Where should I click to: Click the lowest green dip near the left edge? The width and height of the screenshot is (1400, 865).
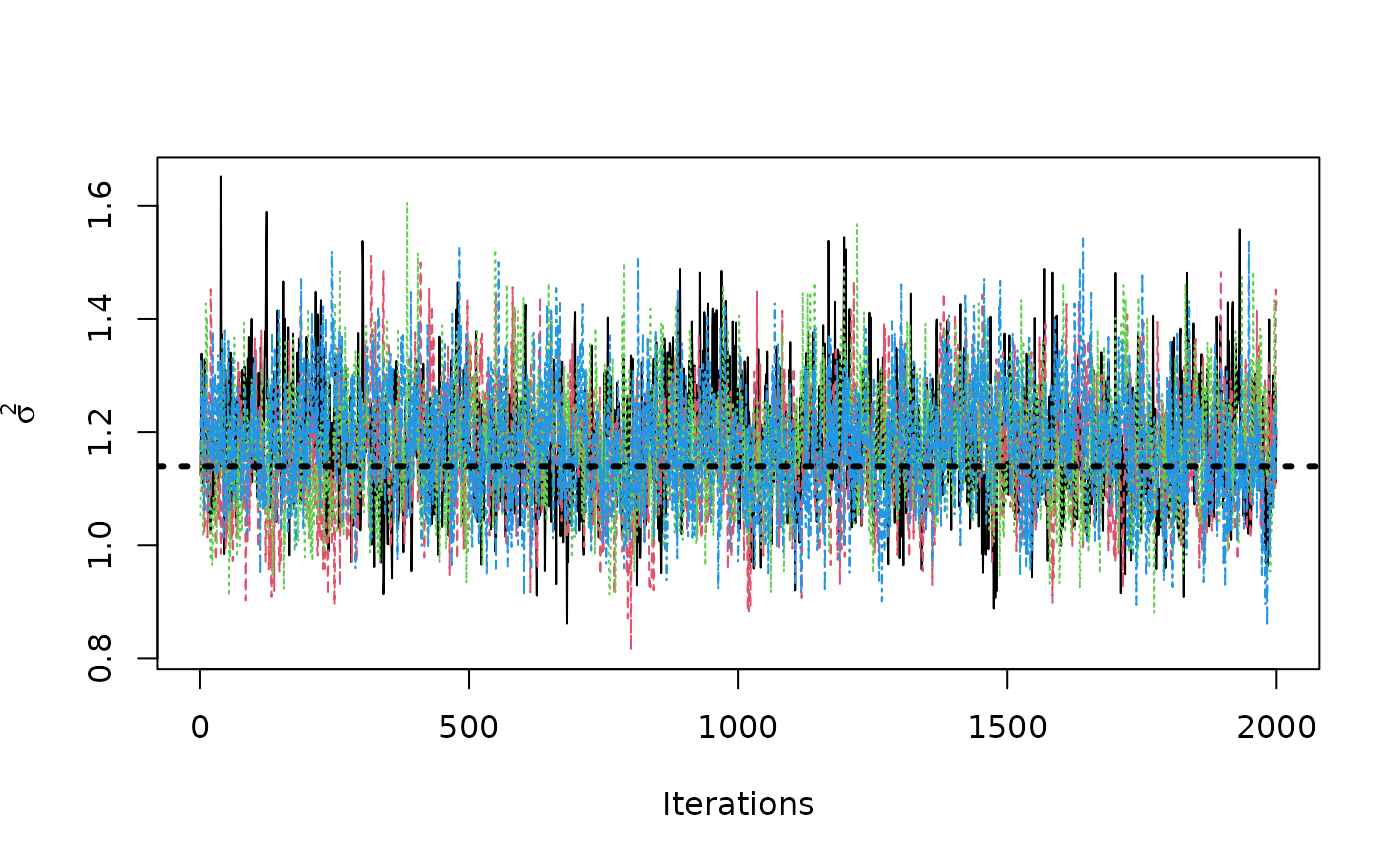pyautogui.click(x=229, y=594)
